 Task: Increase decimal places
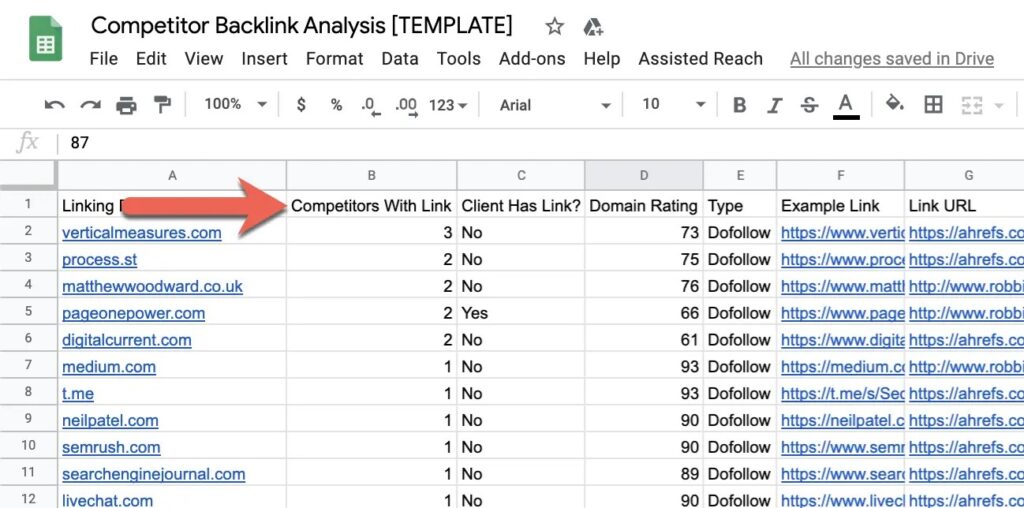point(406,106)
